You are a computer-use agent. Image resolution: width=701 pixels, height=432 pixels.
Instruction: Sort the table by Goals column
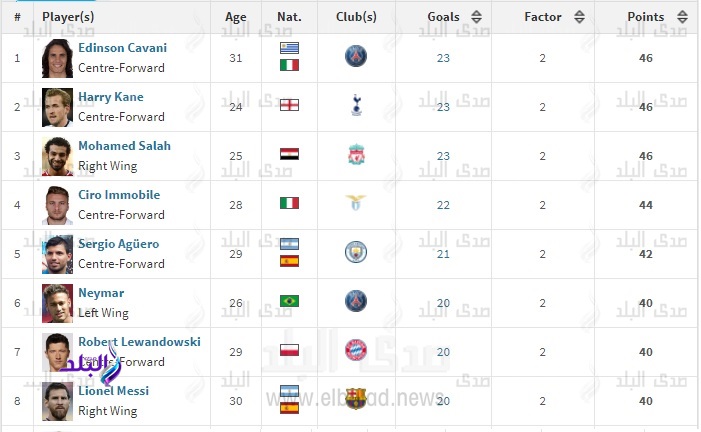476,17
